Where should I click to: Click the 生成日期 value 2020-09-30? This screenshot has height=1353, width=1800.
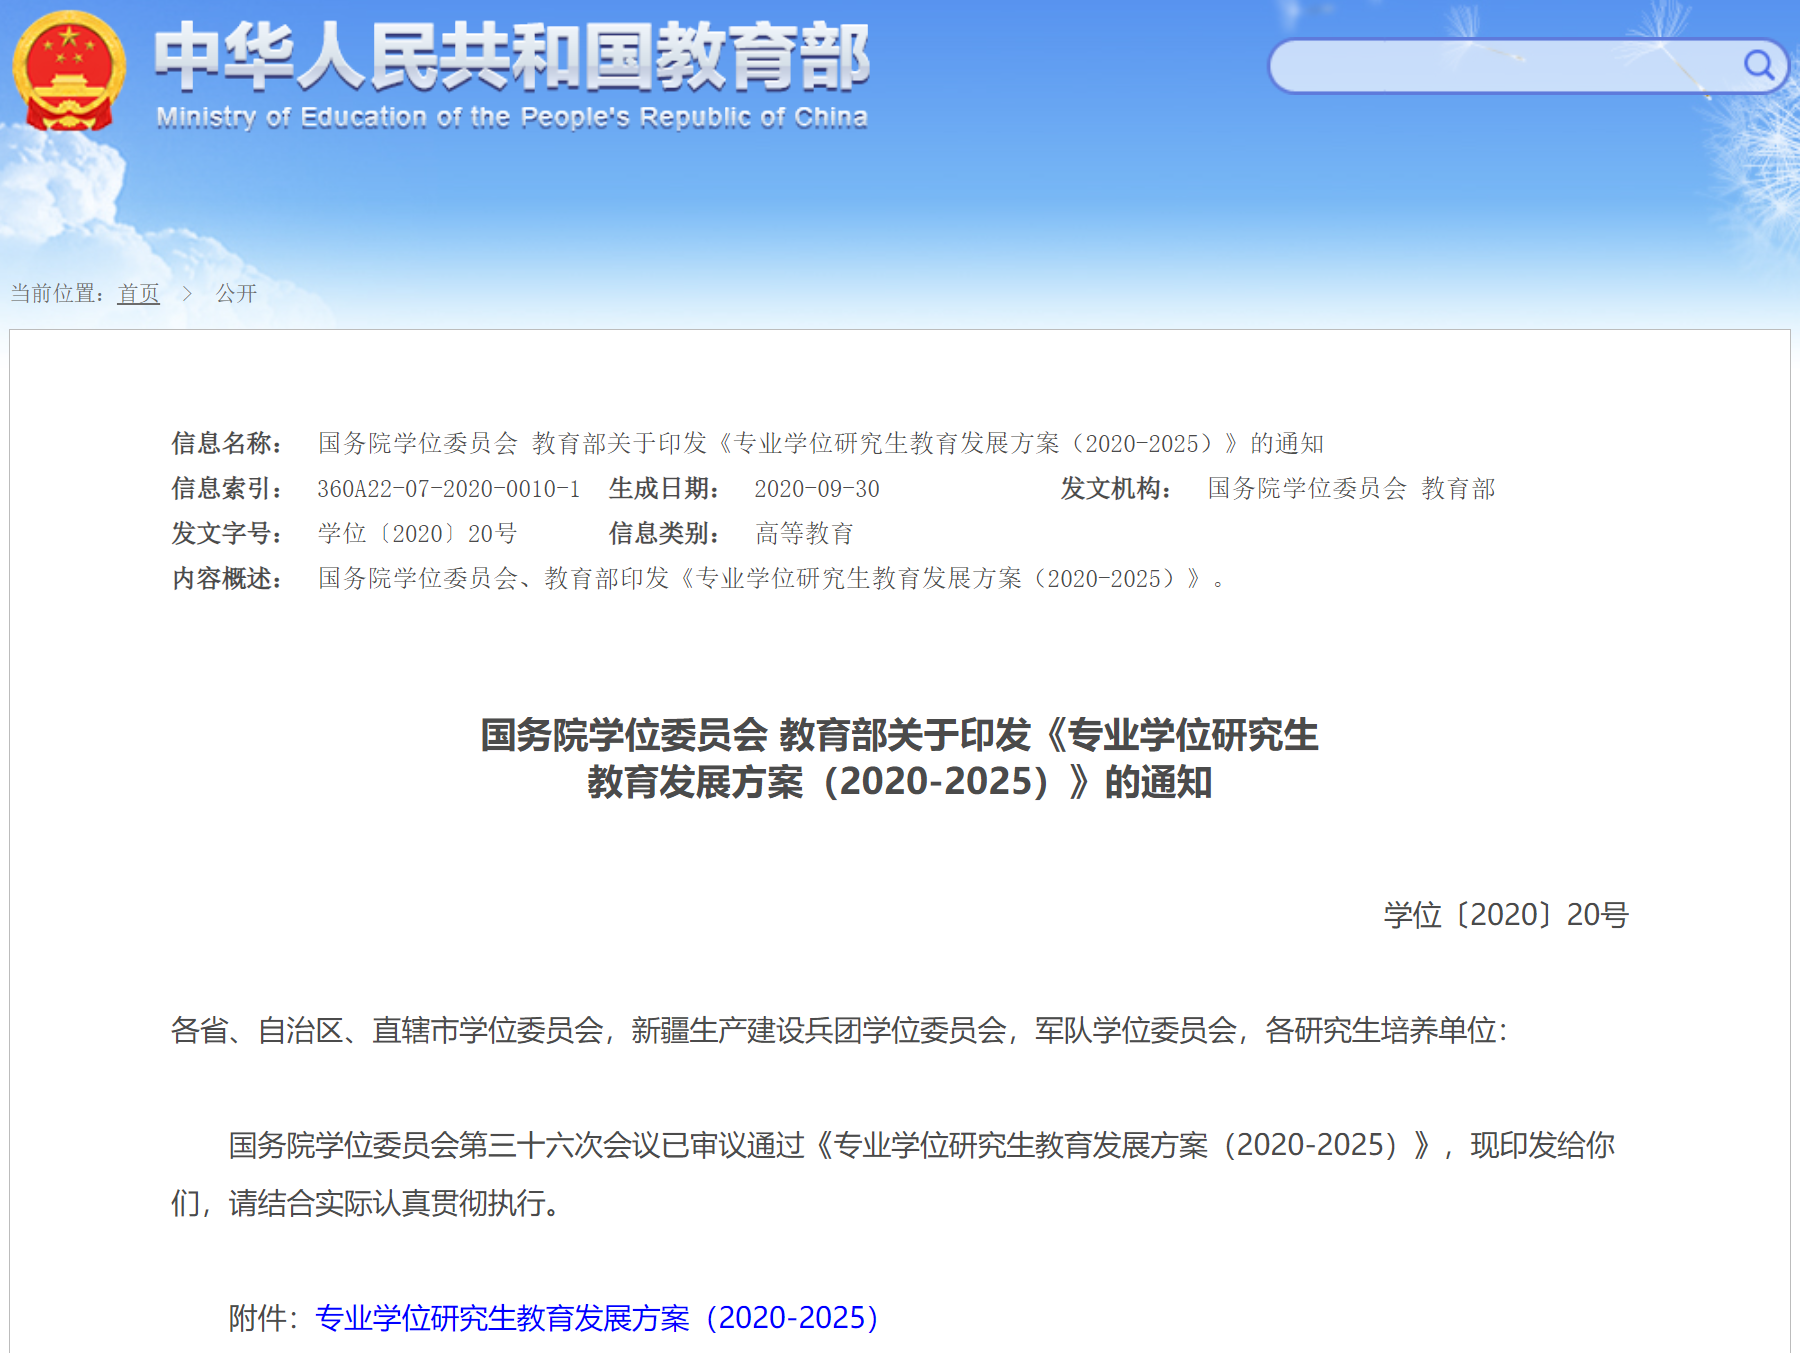tap(816, 489)
